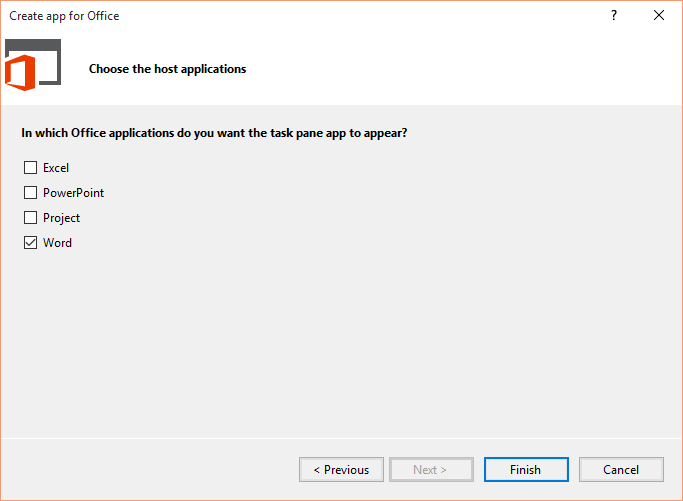Screen dimensions: 683x501
Task: Complete the wizard with Finish
Action: coord(526,470)
